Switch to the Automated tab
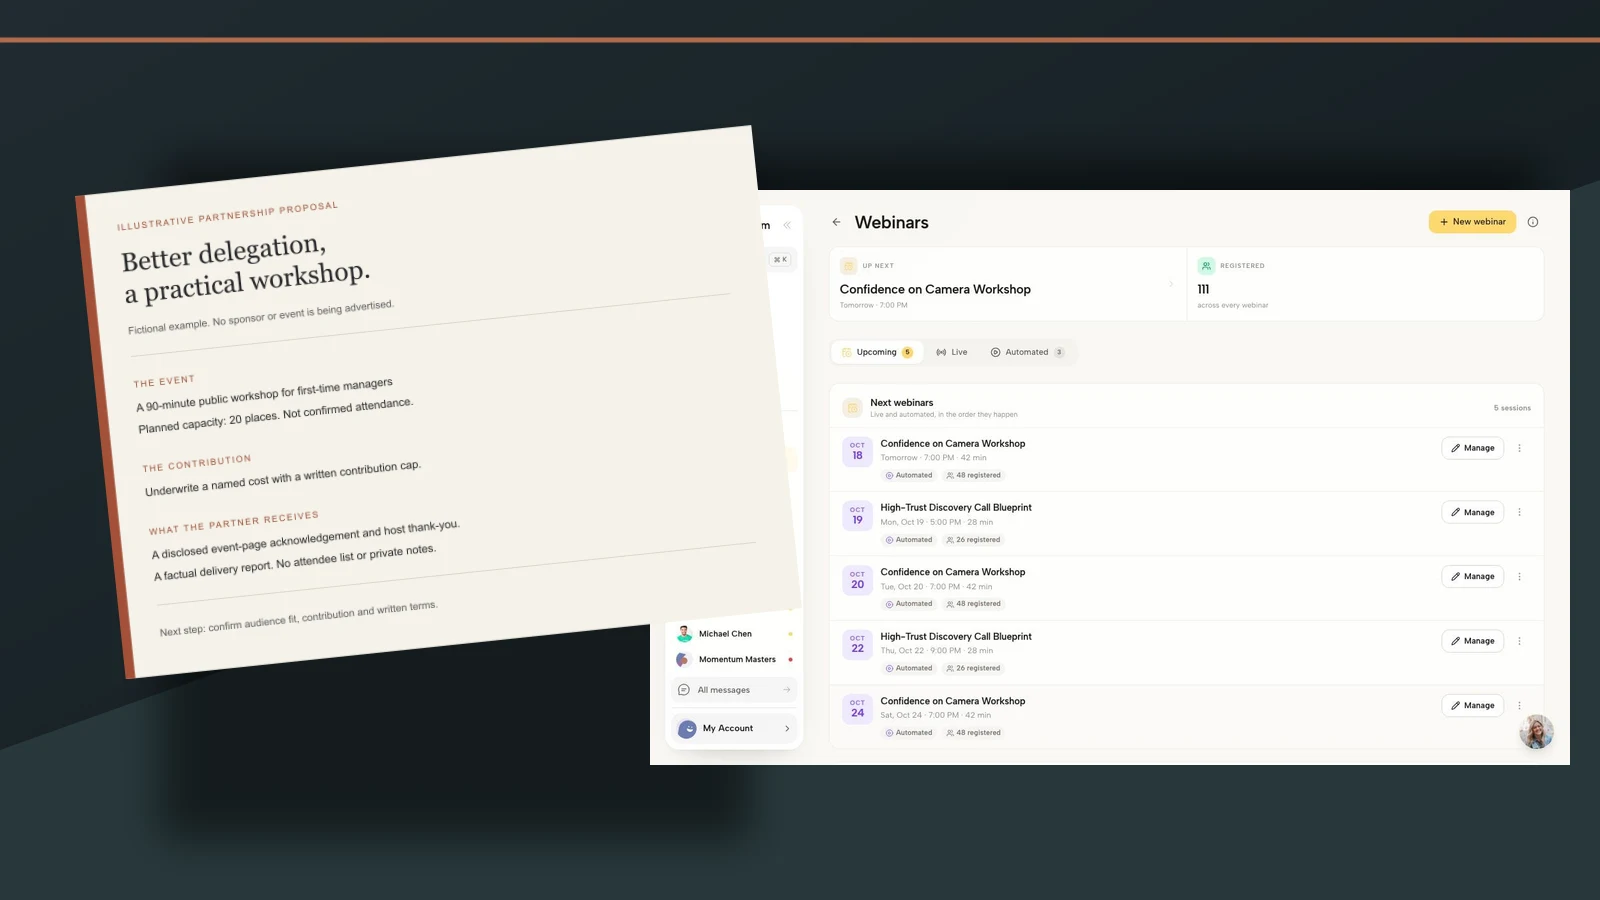 coord(1027,352)
